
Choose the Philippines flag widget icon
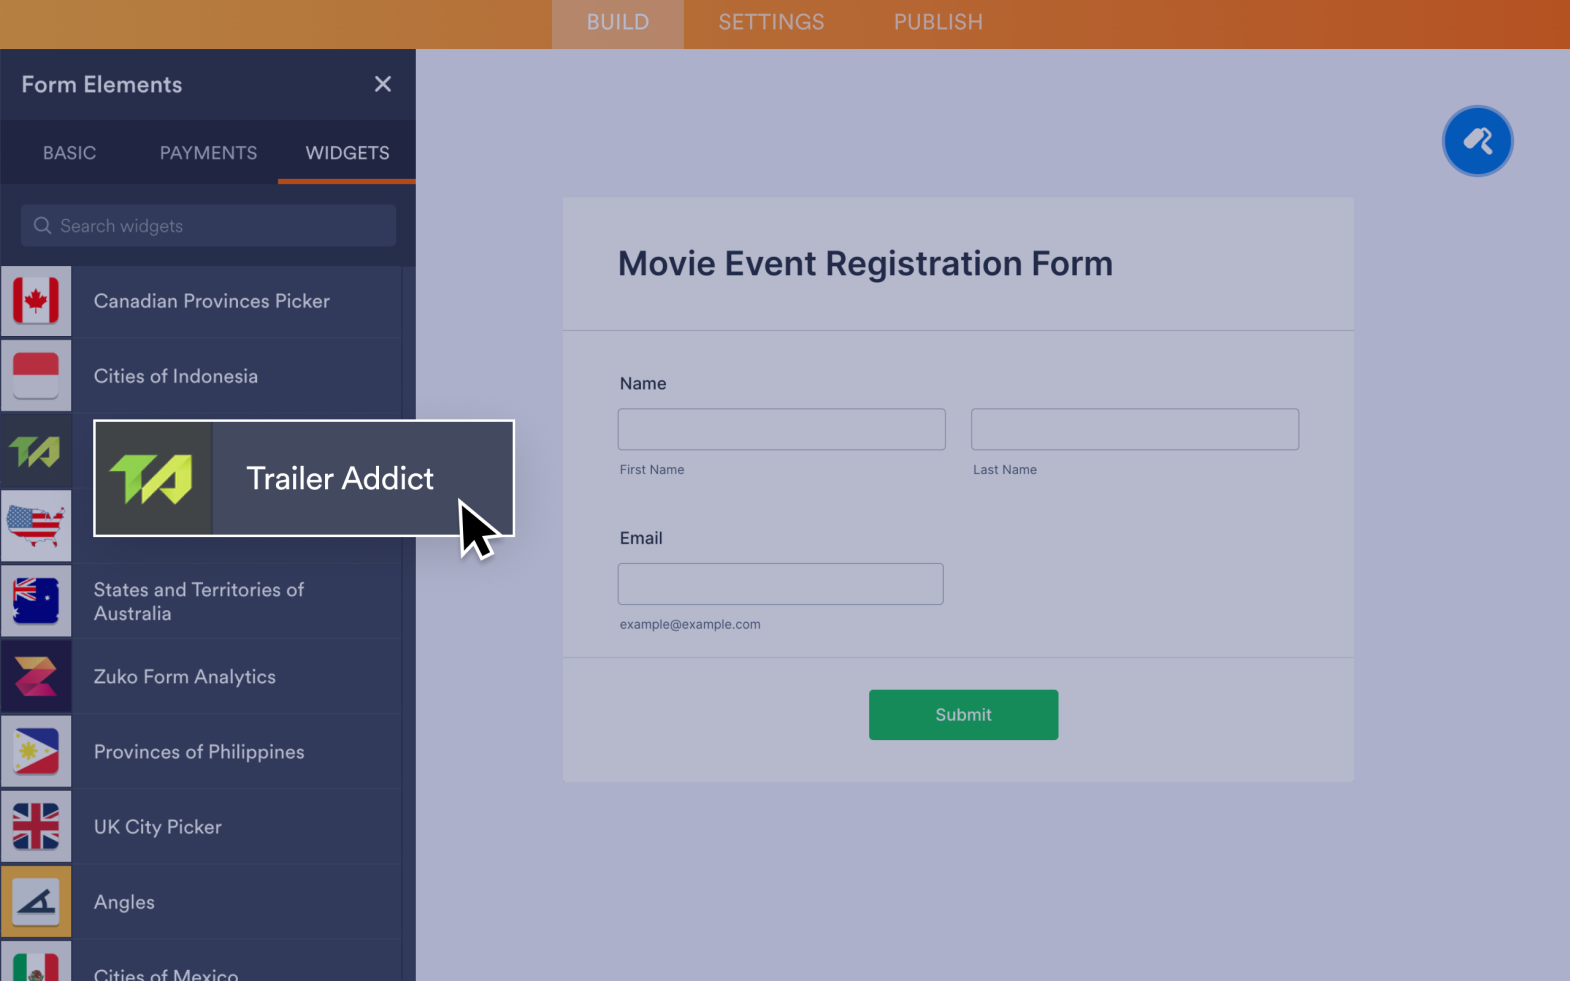click(36, 752)
